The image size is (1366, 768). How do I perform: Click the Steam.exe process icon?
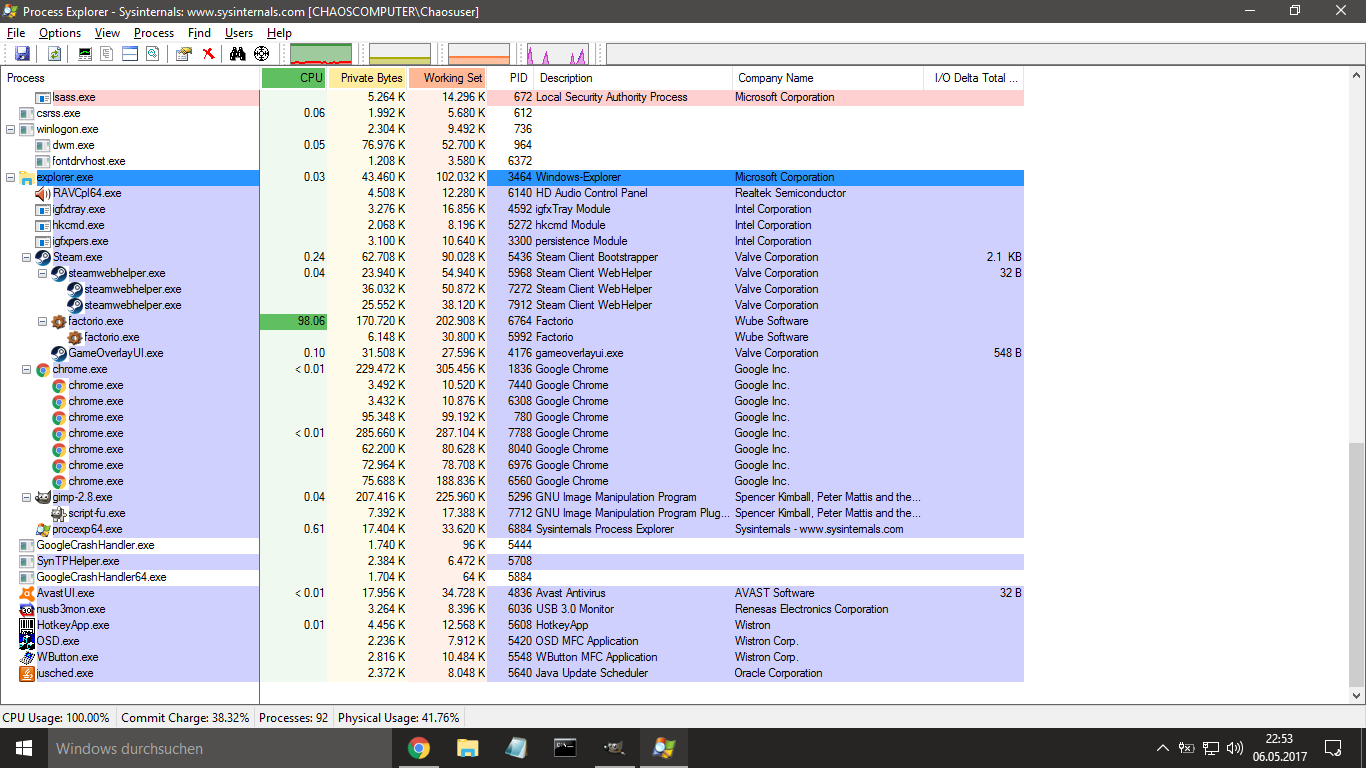pyautogui.click(x=43, y=257)
